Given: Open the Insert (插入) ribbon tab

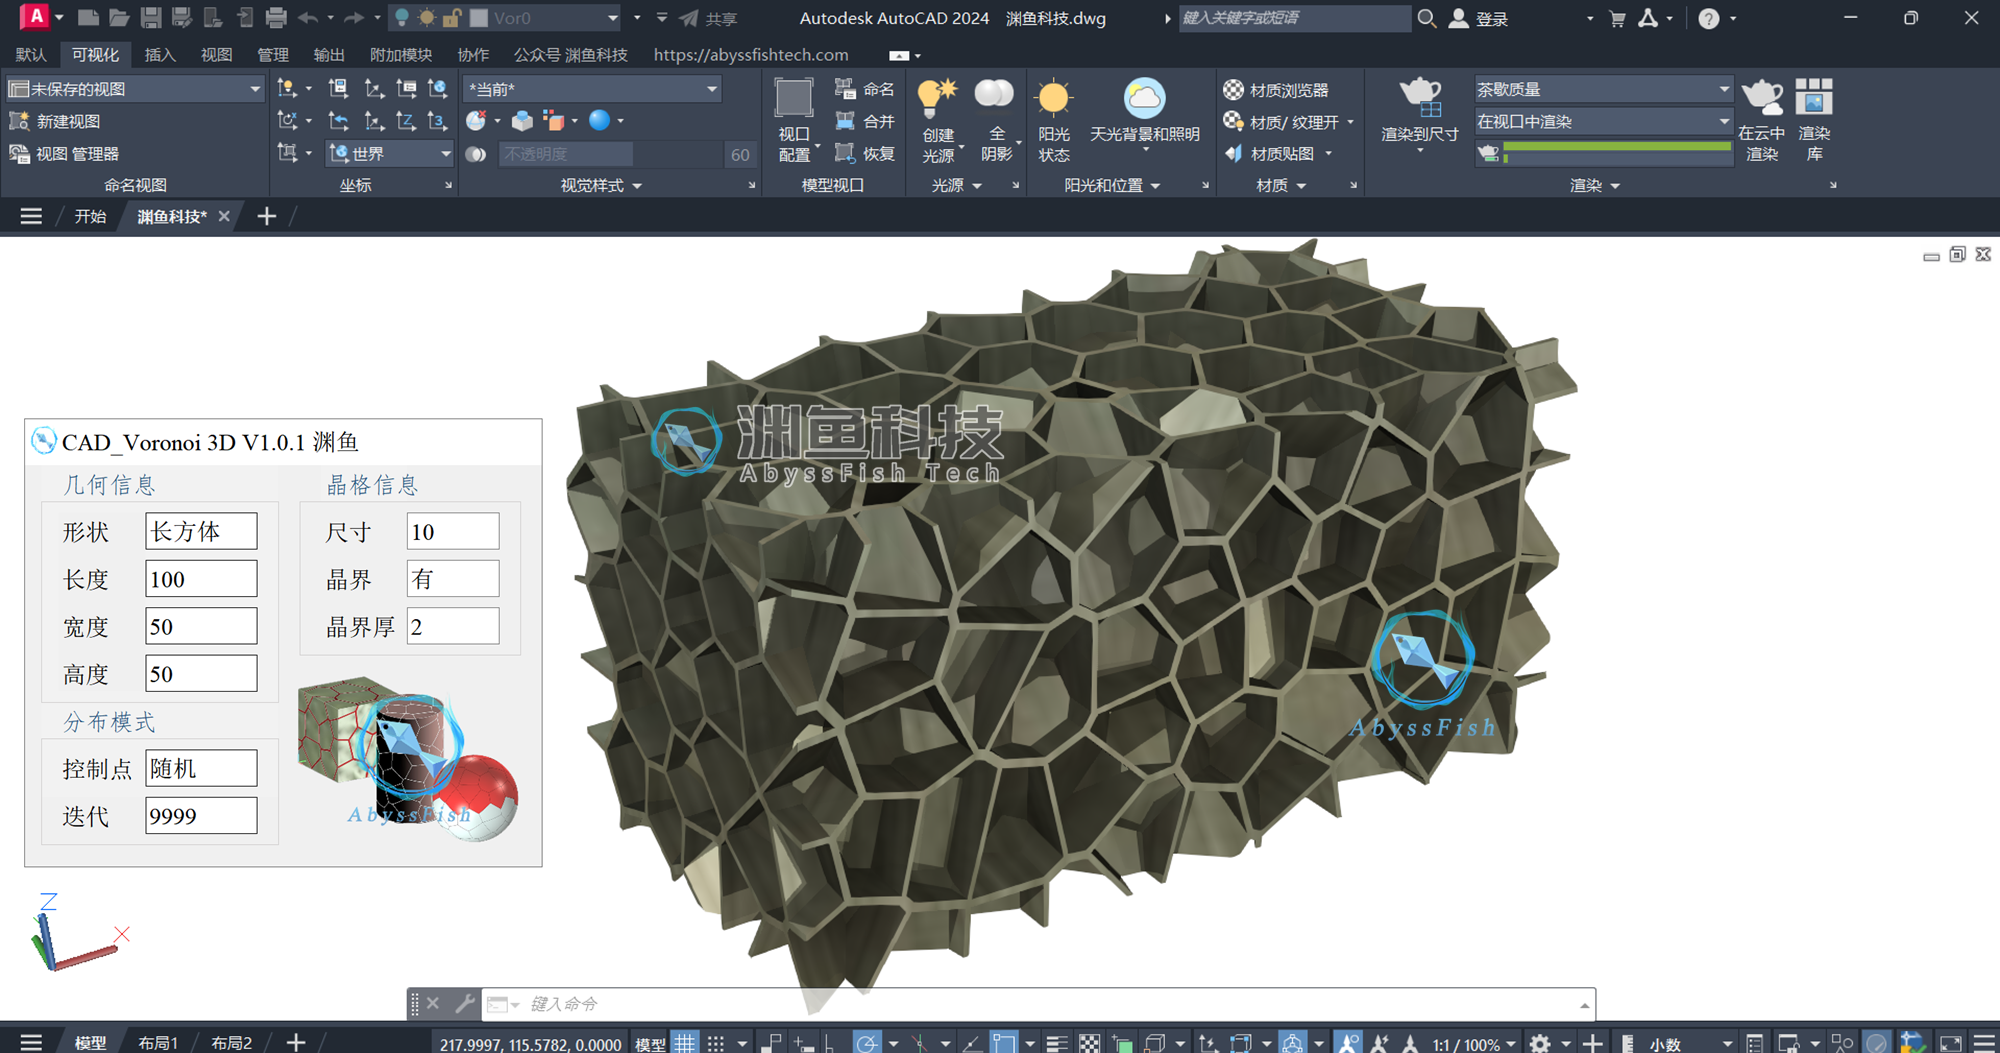Looking at the screenshot, I should [x=160, y=55].
